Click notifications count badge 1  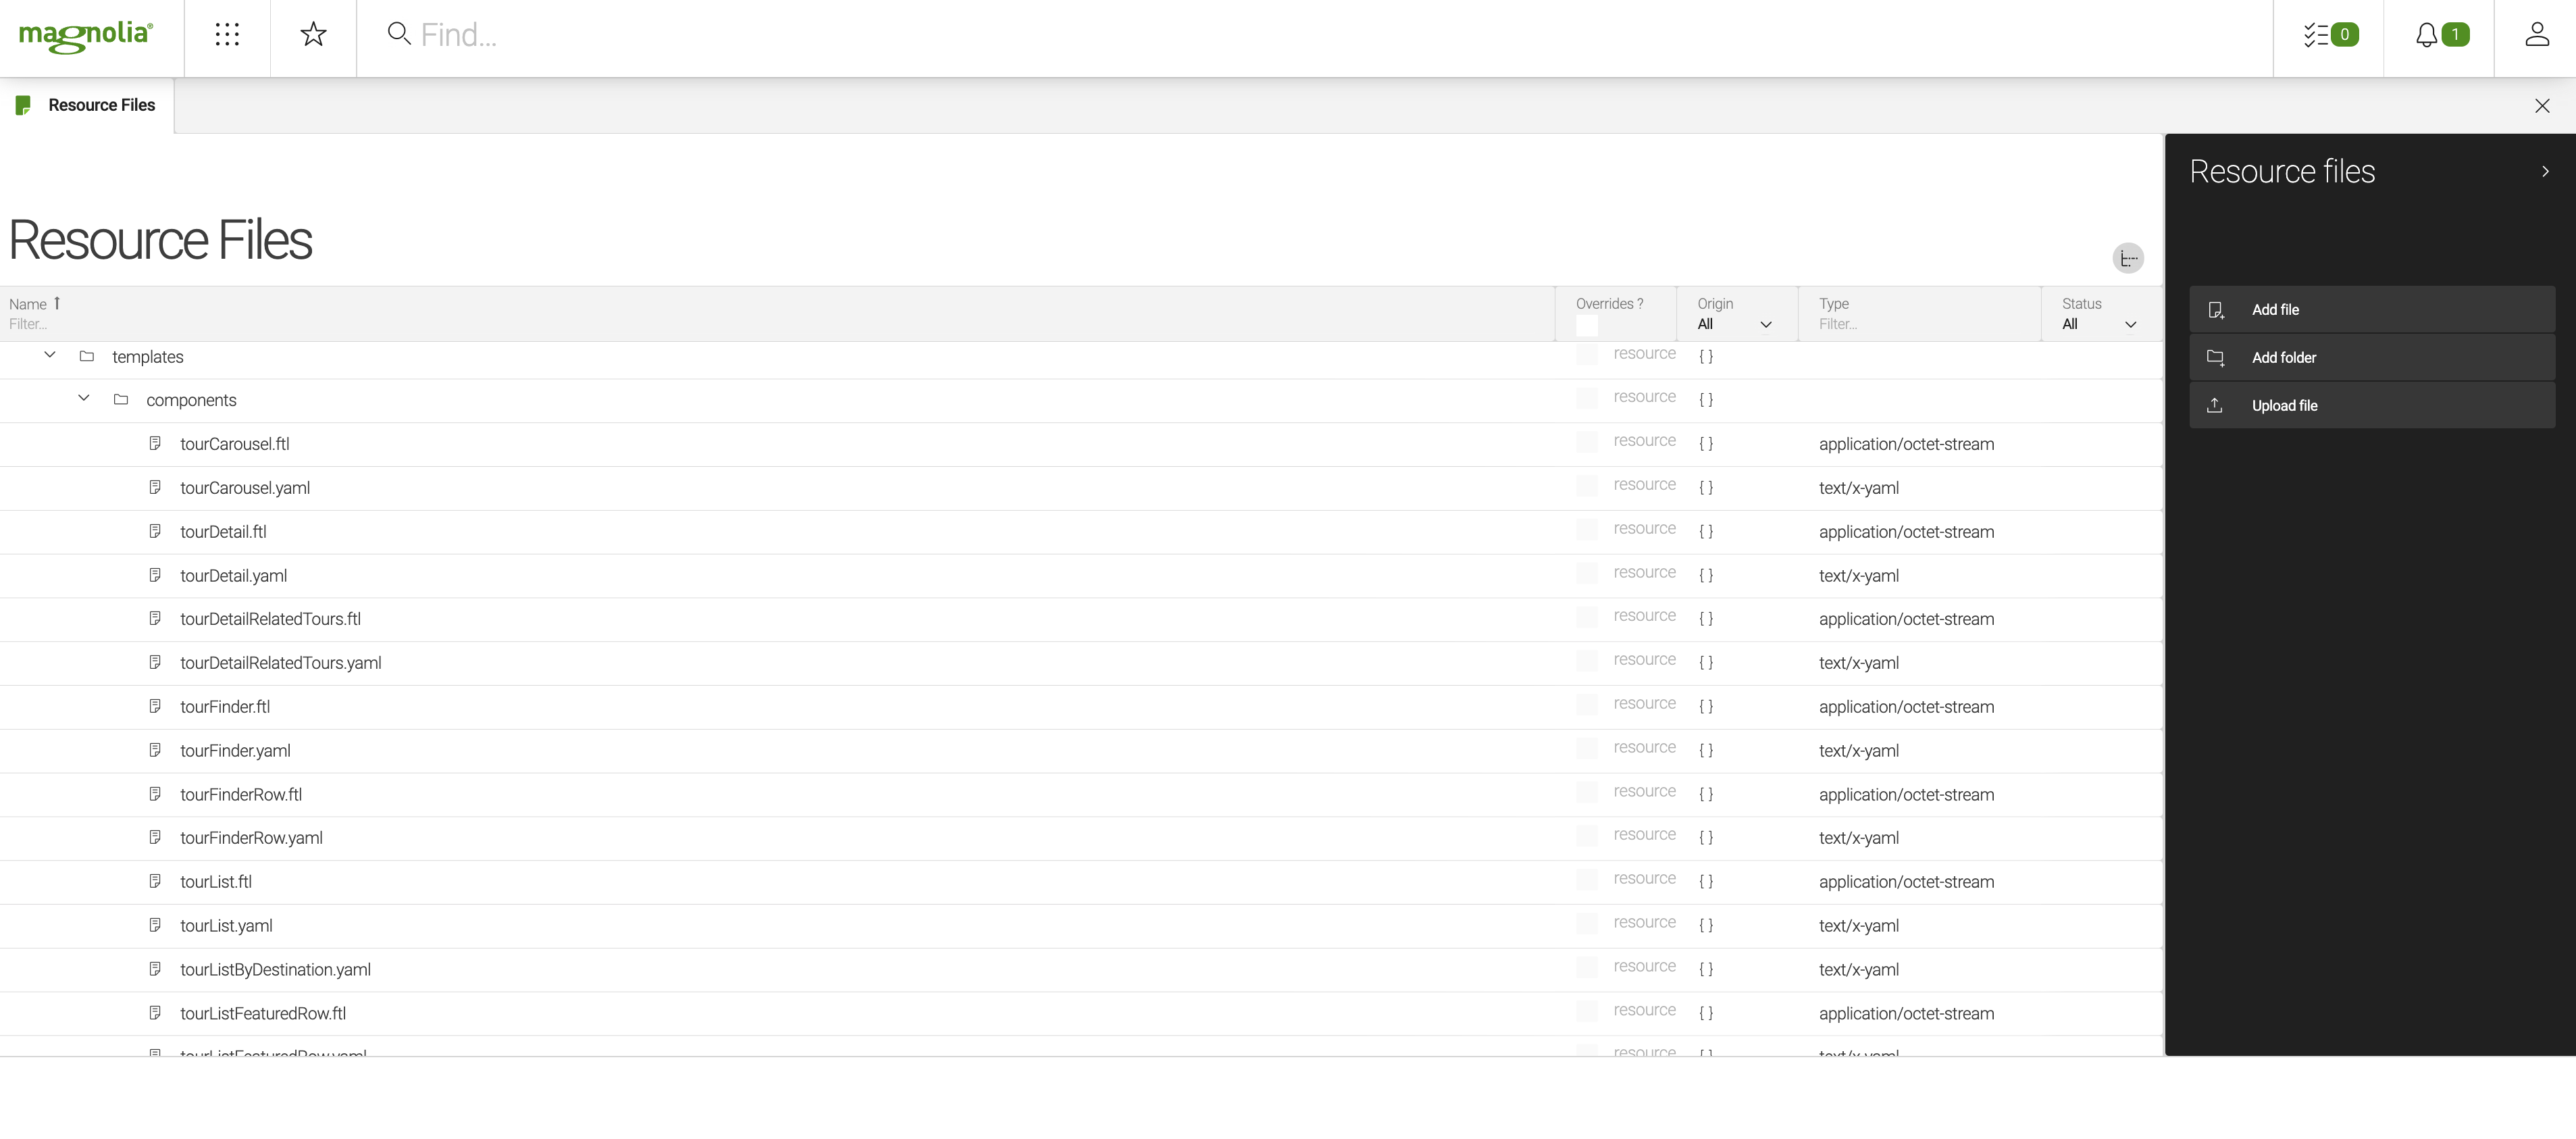coord(2455,35)
